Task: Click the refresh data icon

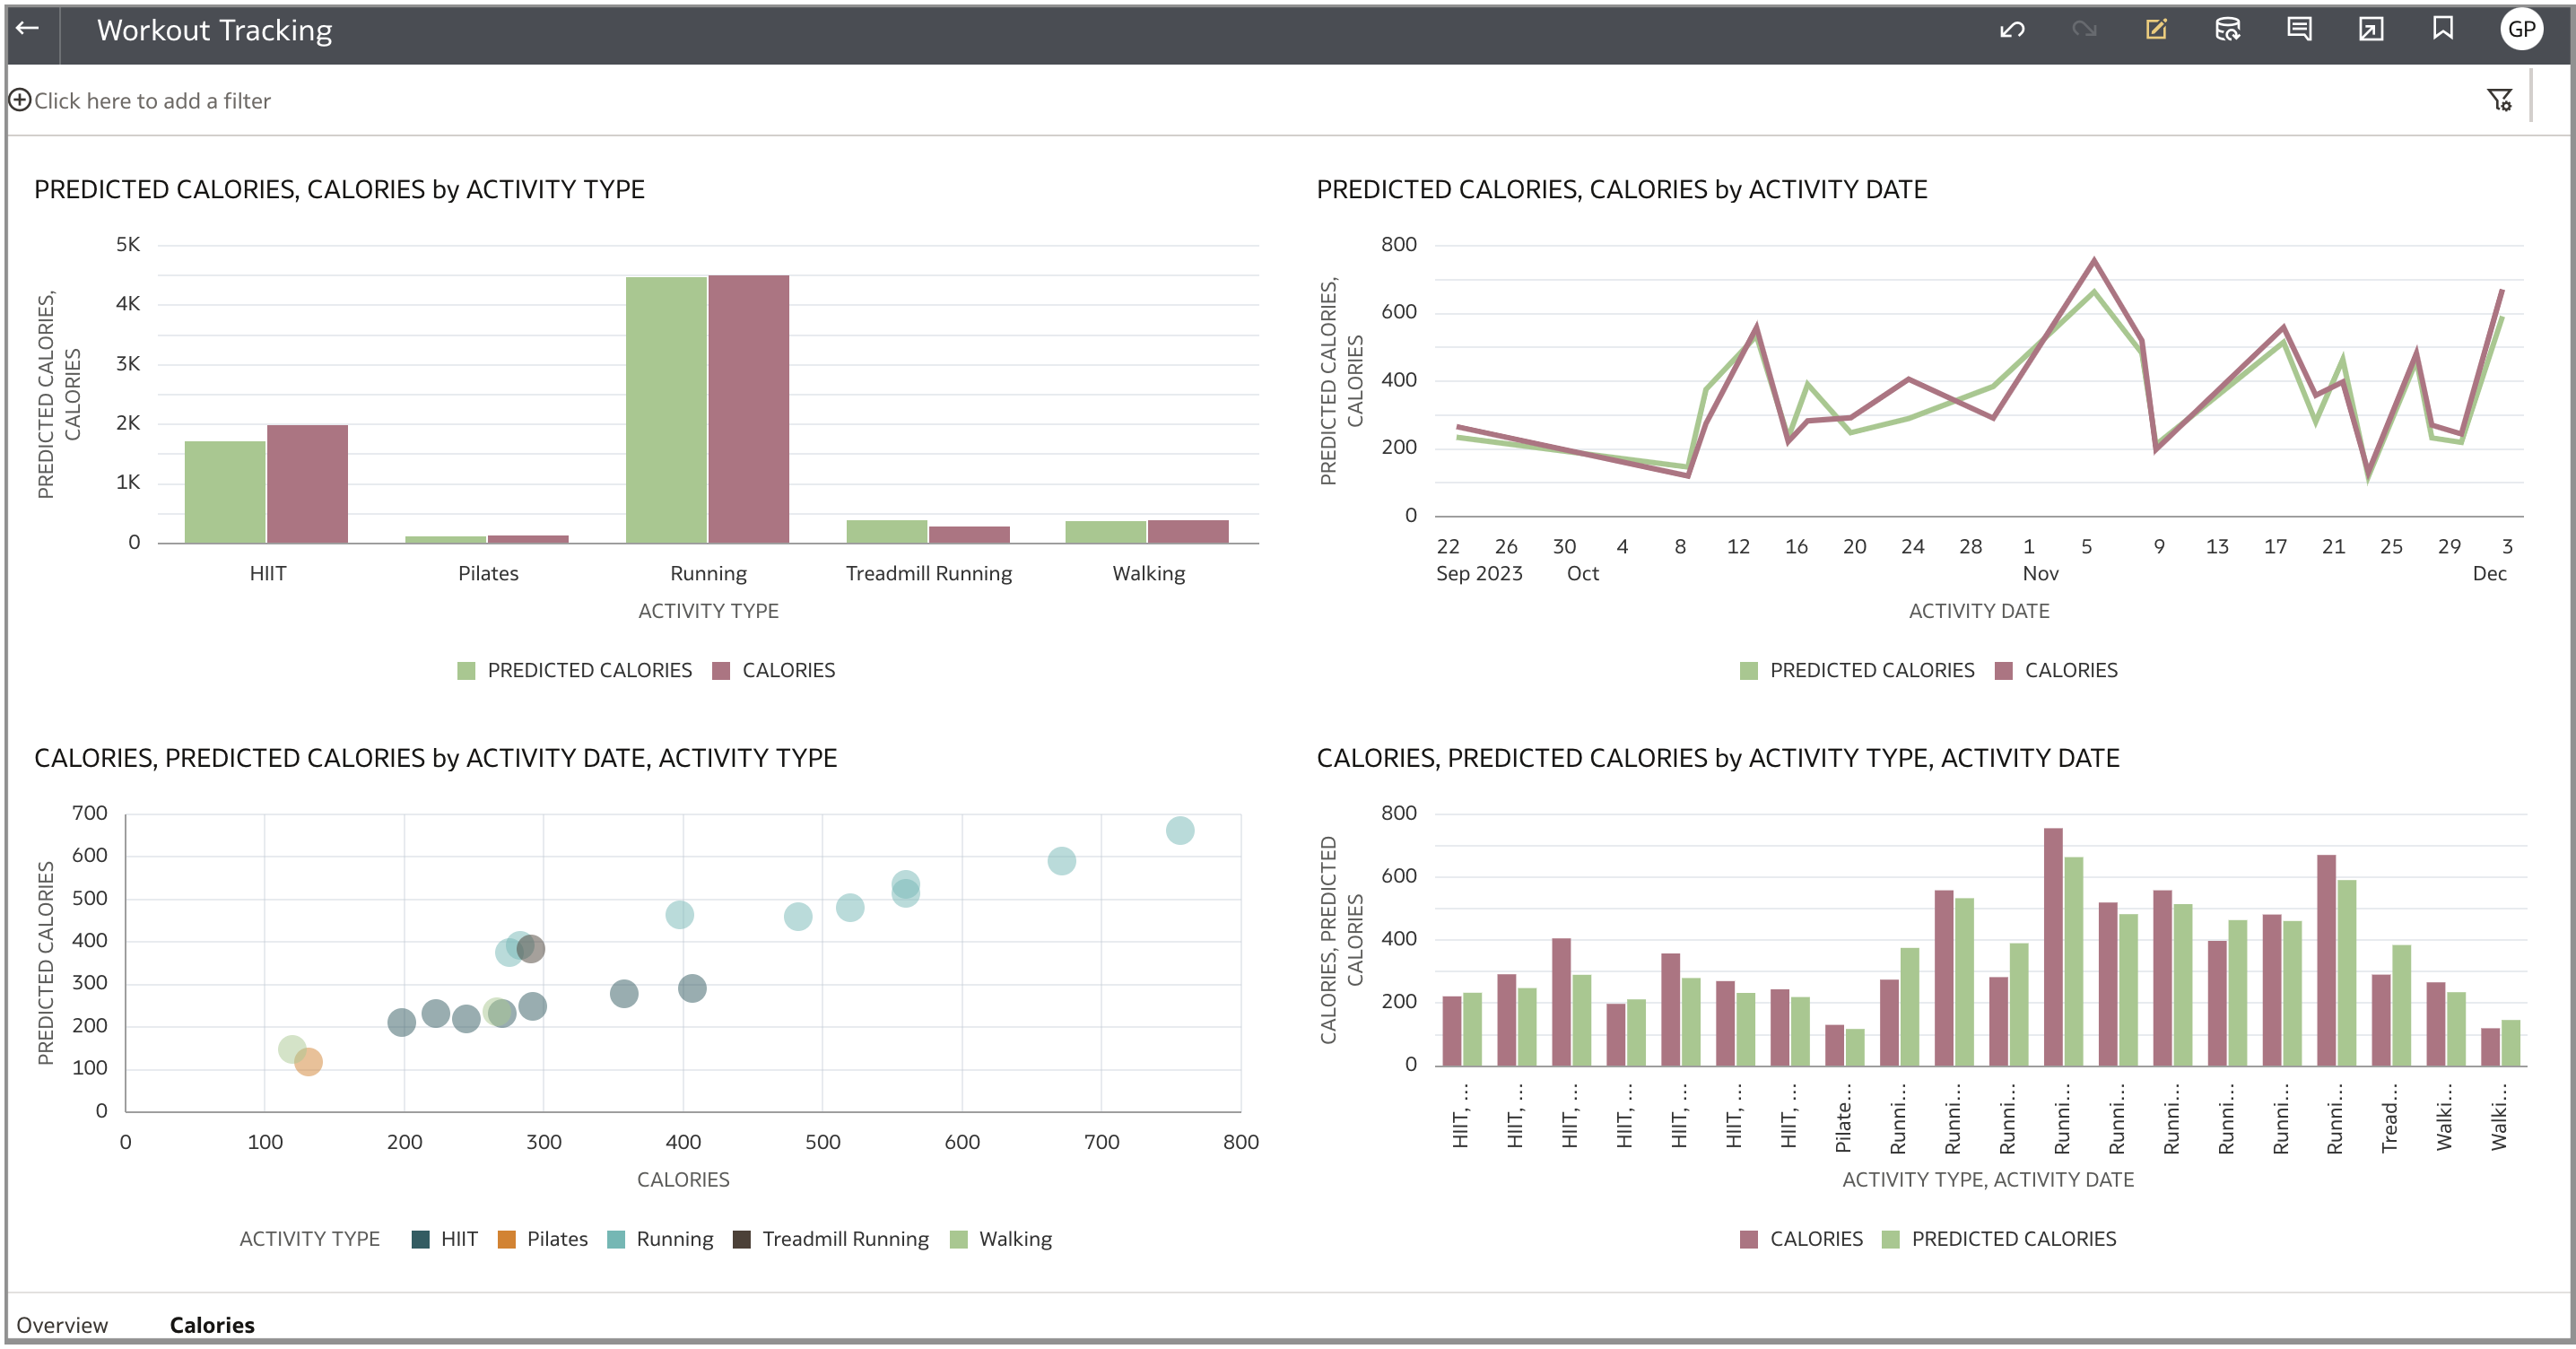Action: click(x=2227, y=30)
